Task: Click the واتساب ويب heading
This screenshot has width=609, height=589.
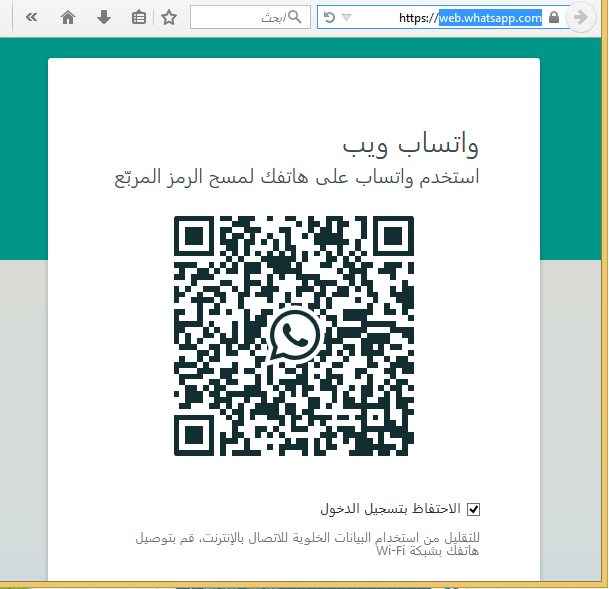Action: tap(410, 144)
